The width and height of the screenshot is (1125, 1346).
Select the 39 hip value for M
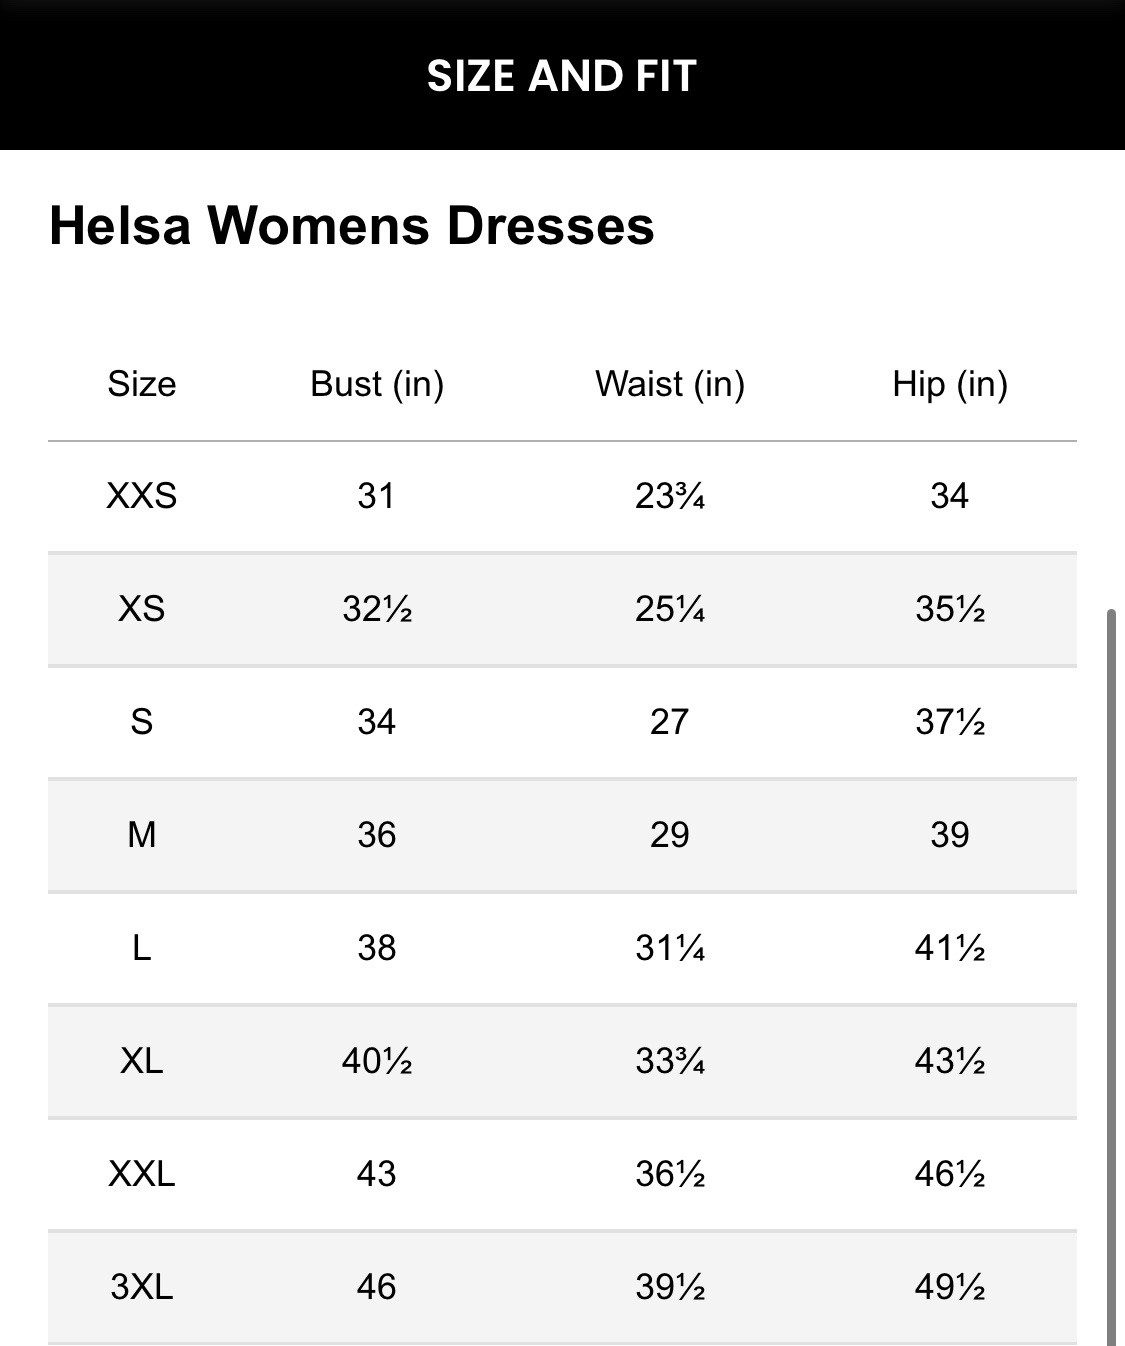(950, 835)
